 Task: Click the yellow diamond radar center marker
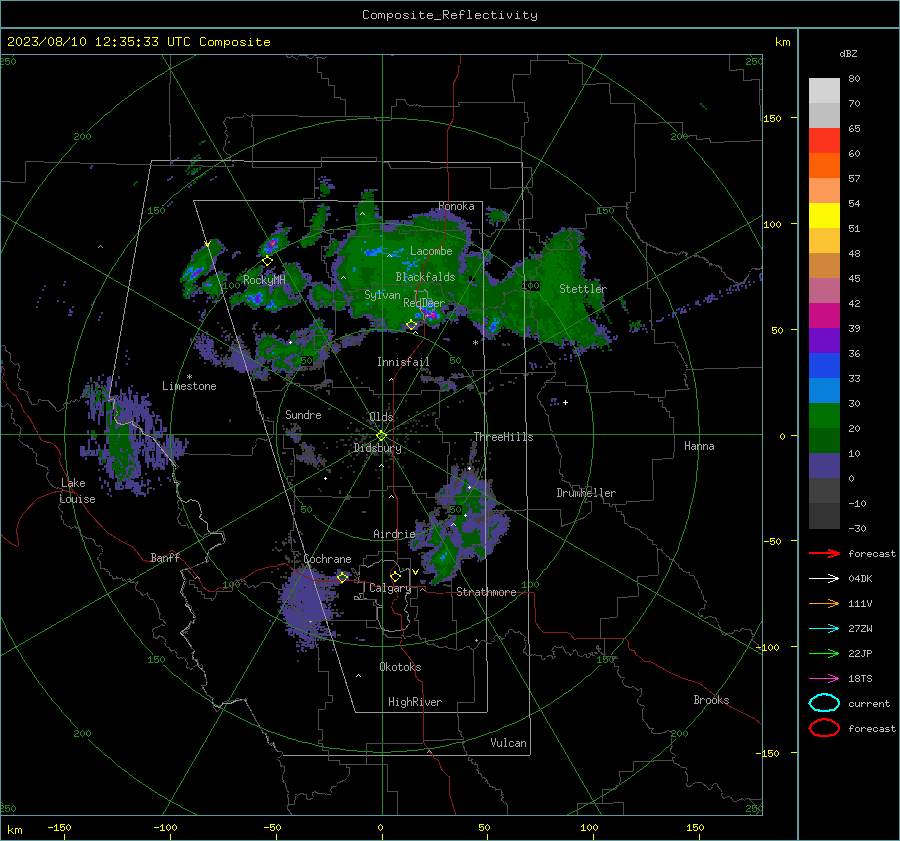[381, 435]
